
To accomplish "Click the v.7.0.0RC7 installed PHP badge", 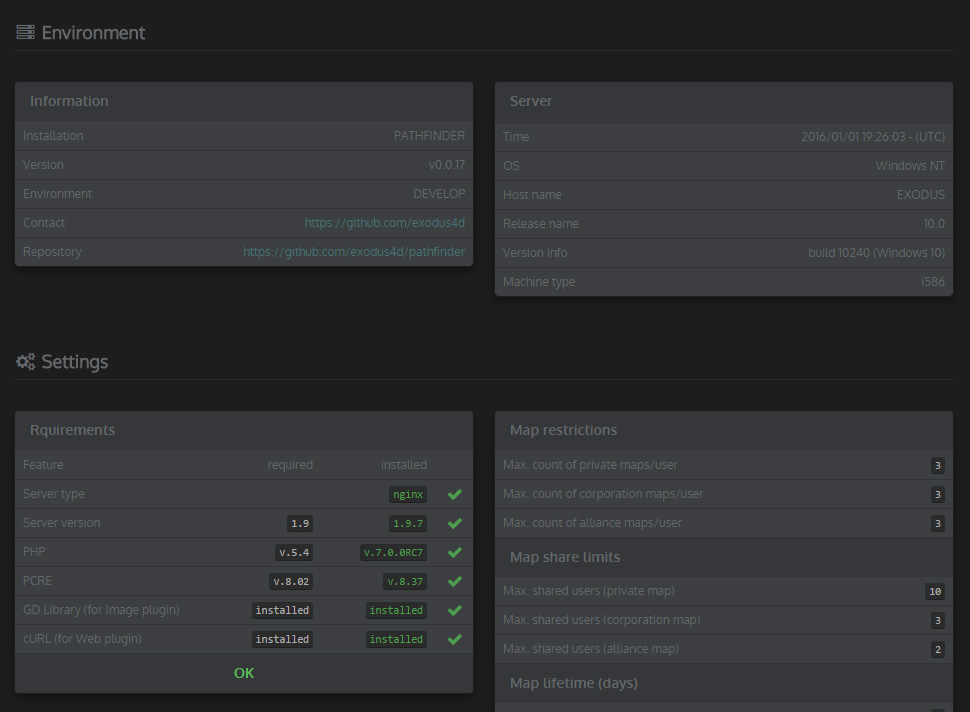I will [393, 552].
